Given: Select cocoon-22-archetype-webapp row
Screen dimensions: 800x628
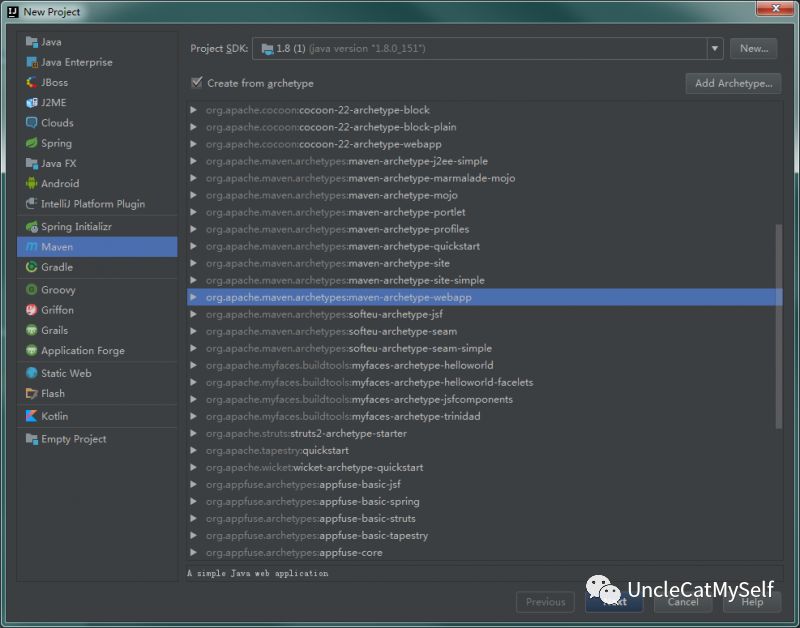Looking at the screenshot, I should pos(484,144).
